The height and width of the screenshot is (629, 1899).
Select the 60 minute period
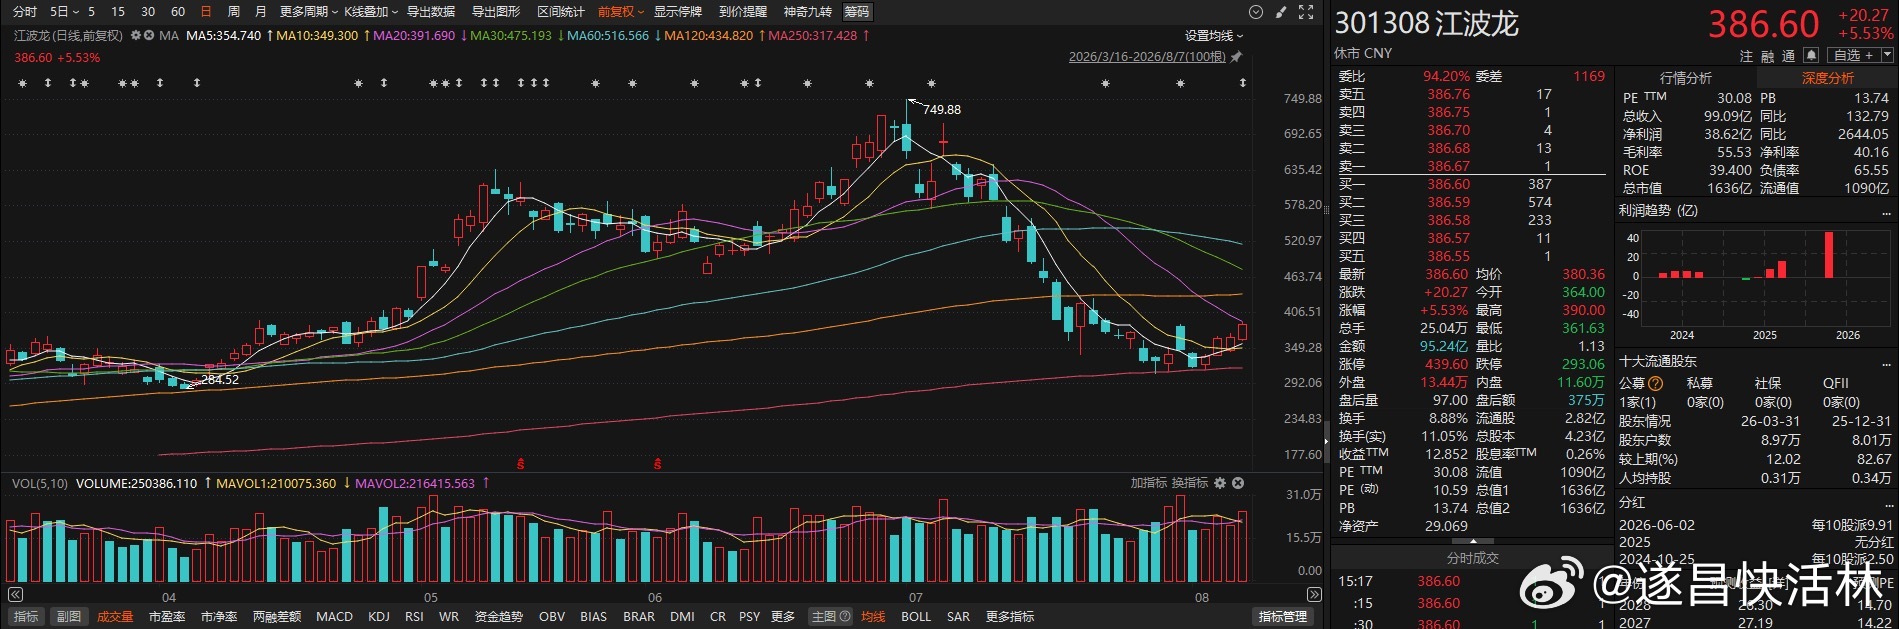coord(178,12)
